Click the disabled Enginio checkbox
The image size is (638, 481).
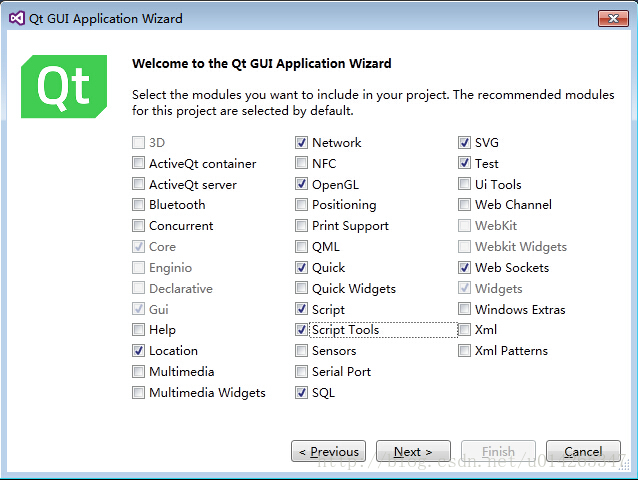point(138,267)
